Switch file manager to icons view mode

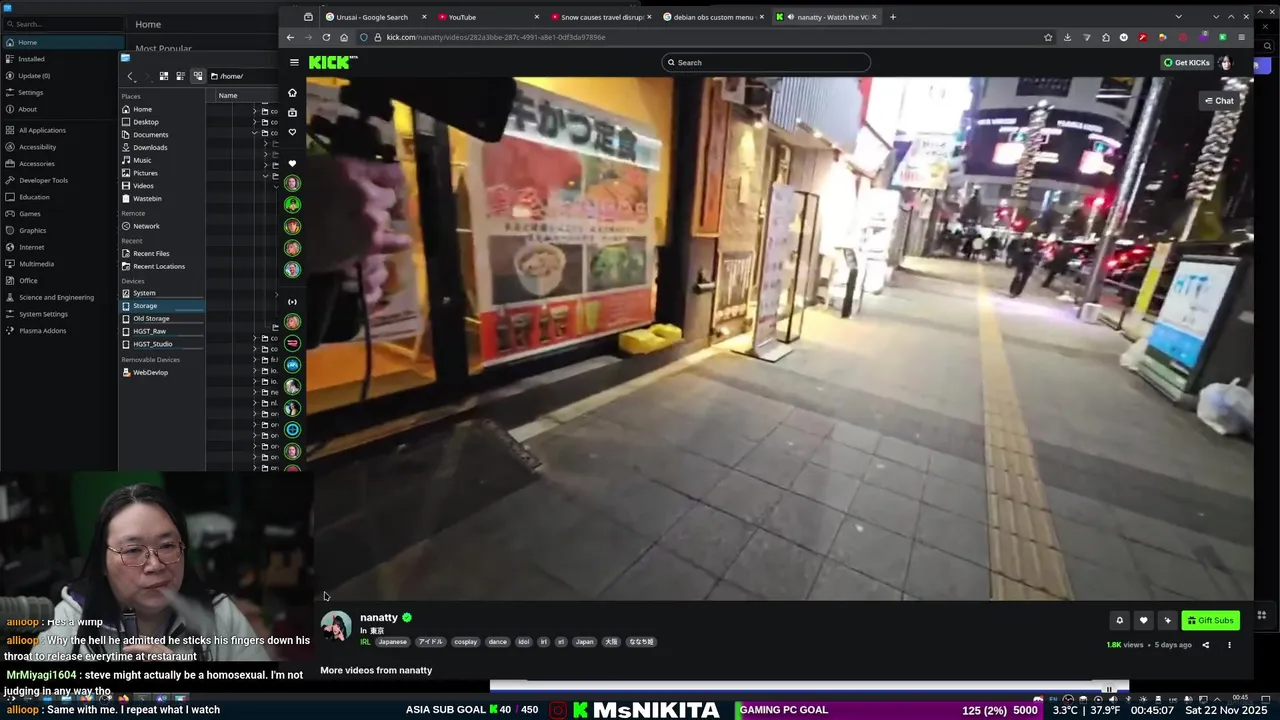(164, 76)
